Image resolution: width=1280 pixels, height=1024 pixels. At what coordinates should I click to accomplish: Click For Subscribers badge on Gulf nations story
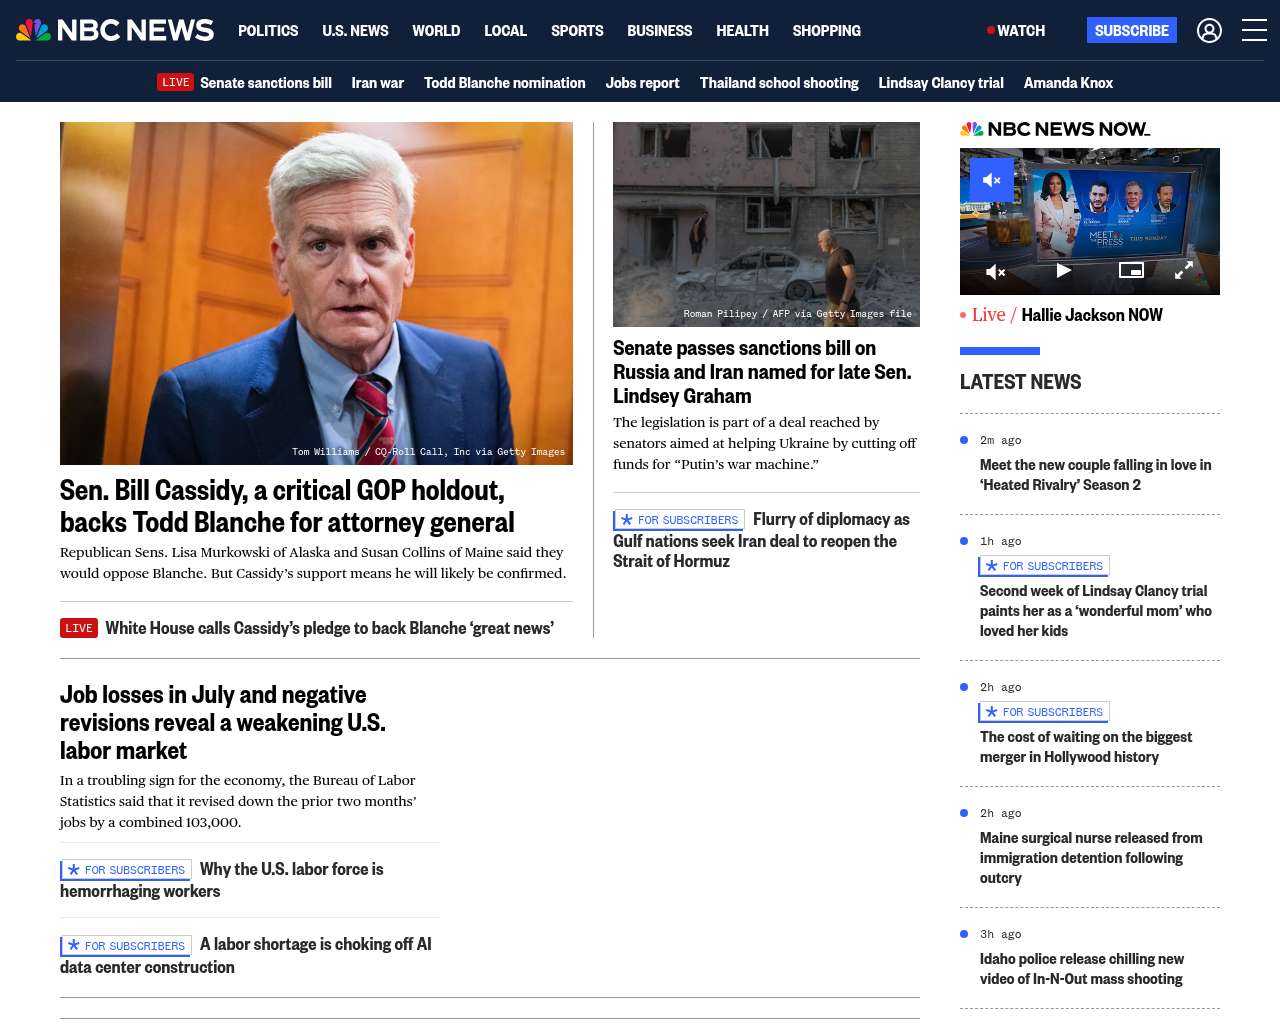[x=679, y=520]
